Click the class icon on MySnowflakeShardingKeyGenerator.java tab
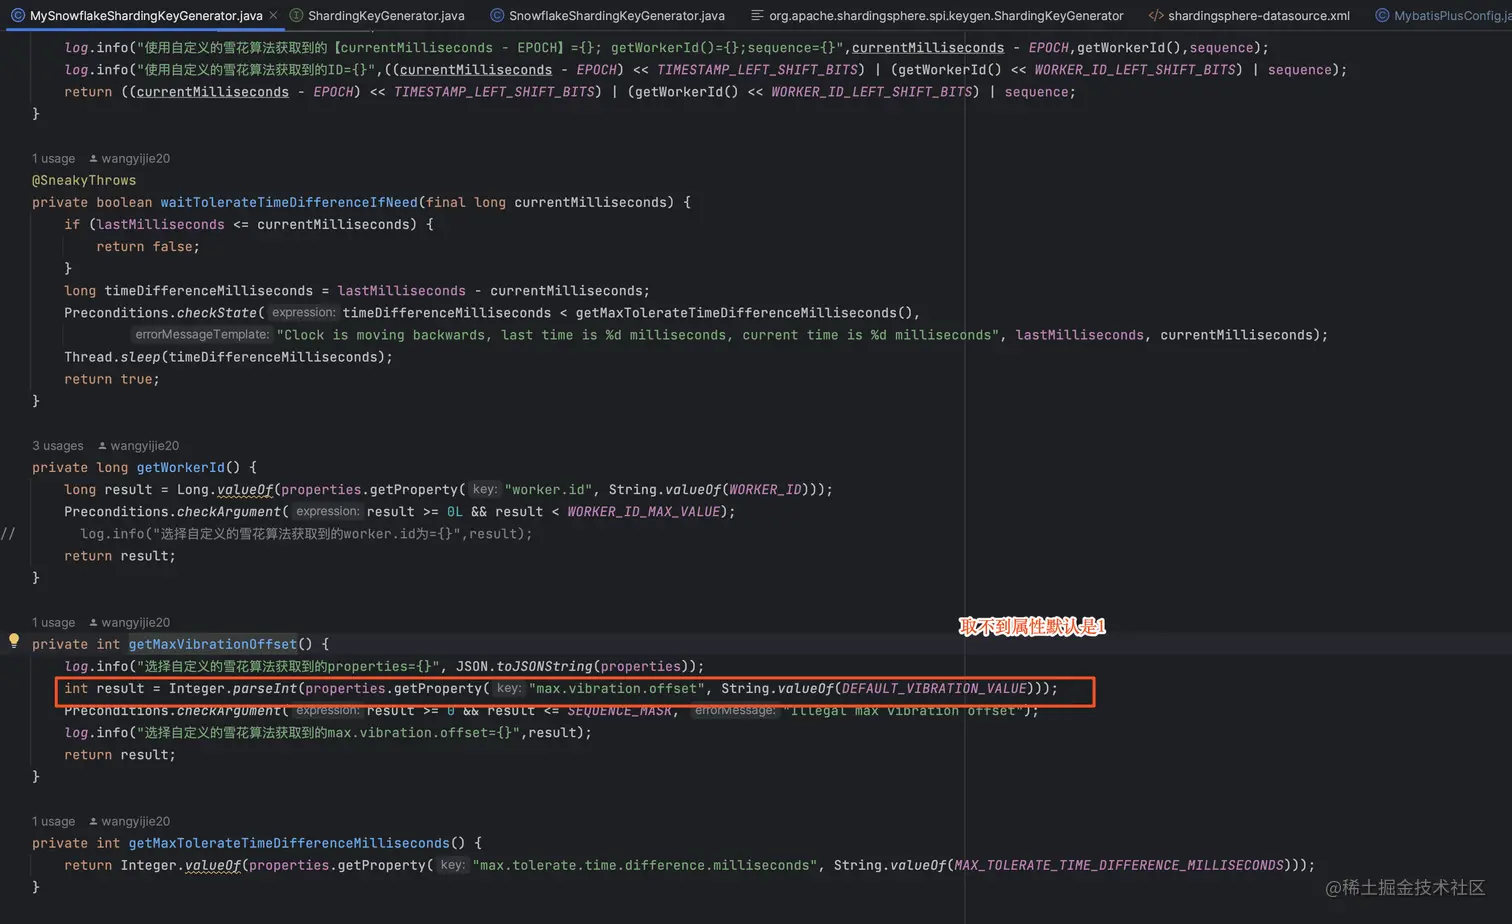Viewport: 1512px width, 924px height. pos(17,16)
